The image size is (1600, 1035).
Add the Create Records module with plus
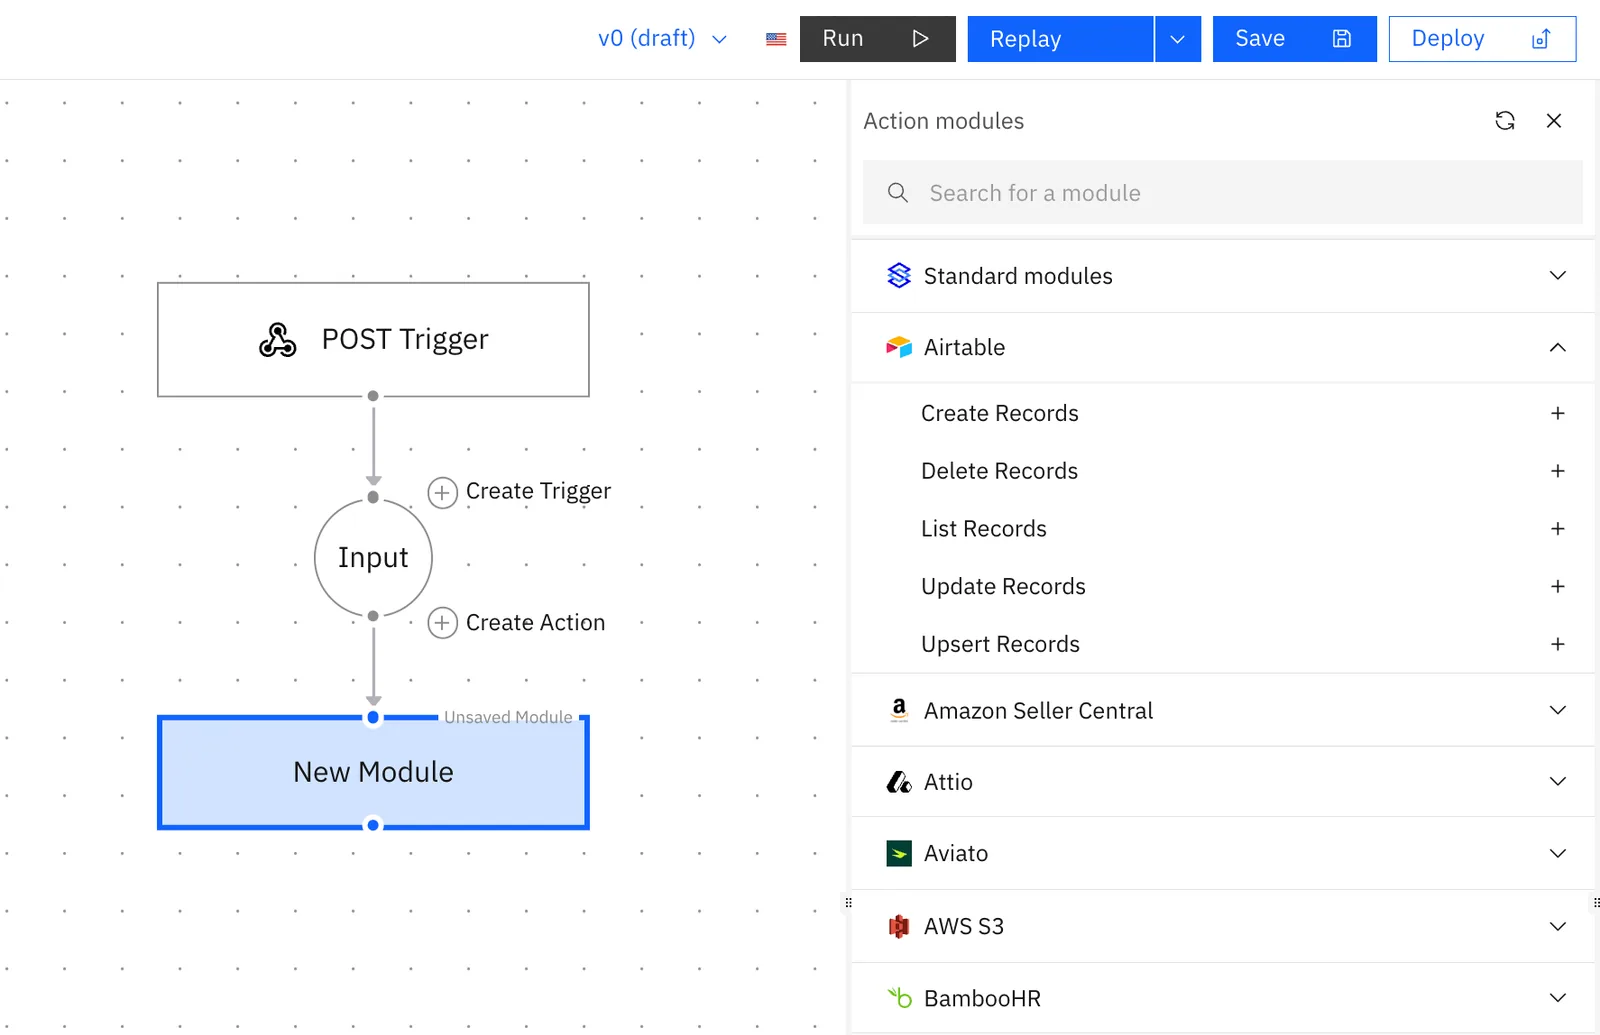click(1558, 413)
